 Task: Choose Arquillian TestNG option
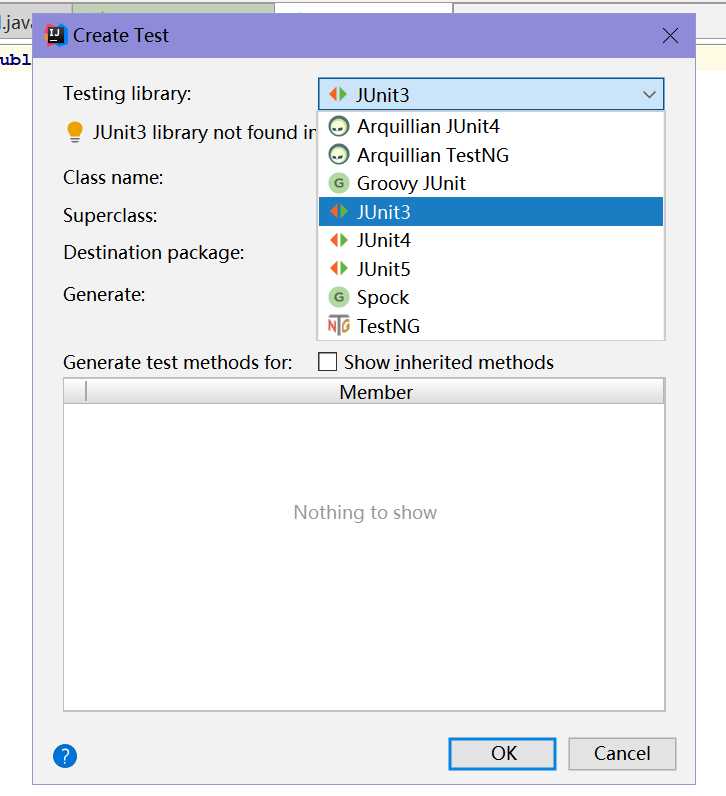point(490,155)
